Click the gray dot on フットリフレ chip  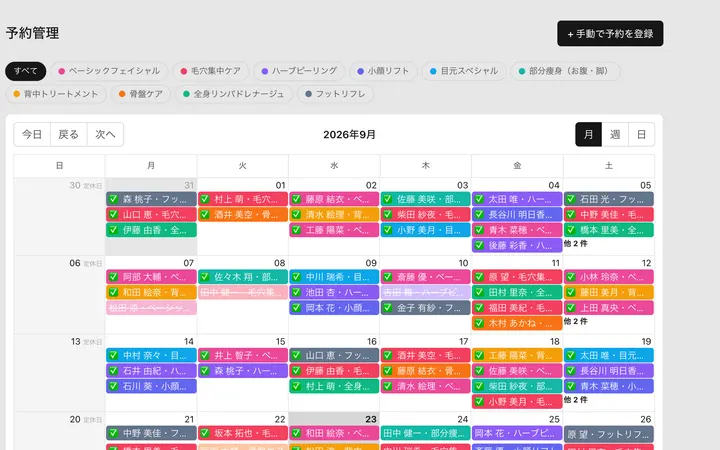[x=308, y=94]
